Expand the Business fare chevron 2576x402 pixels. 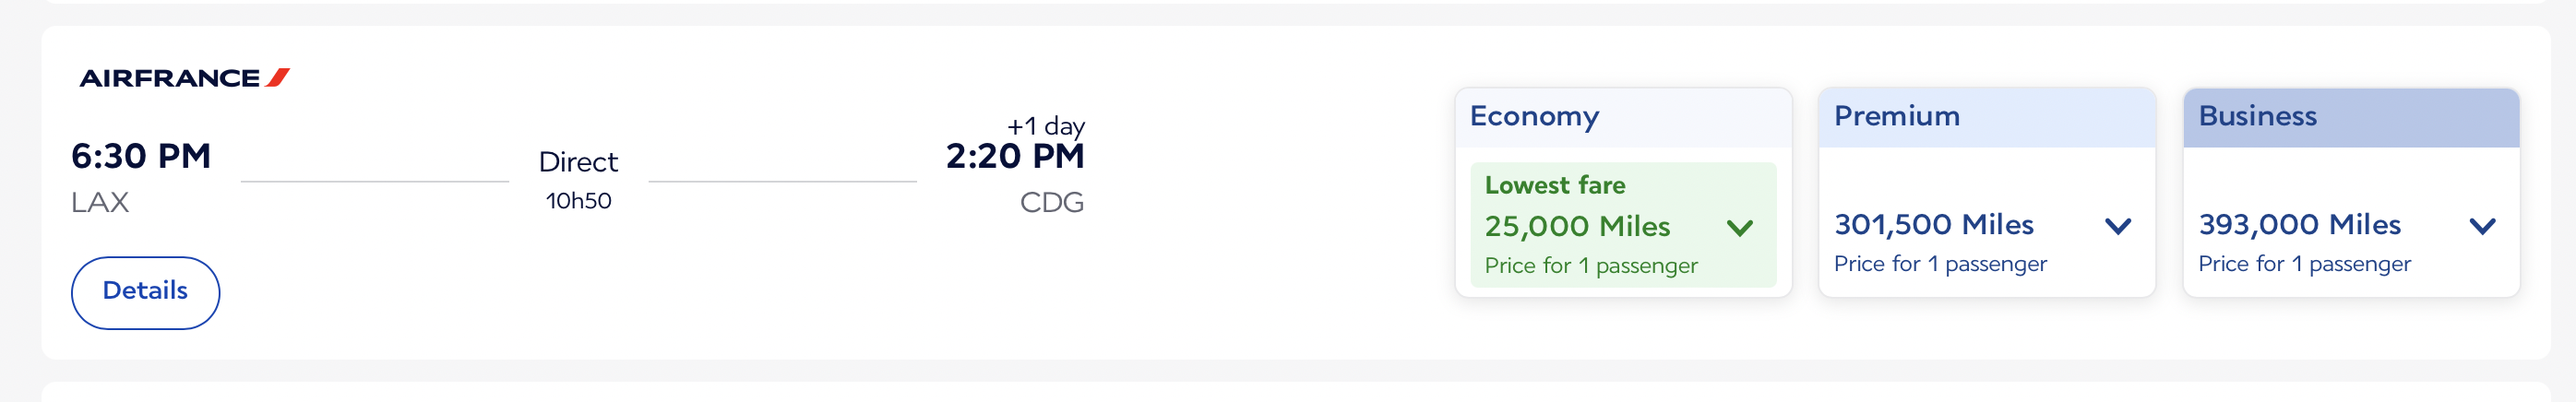click(2481, 226)
